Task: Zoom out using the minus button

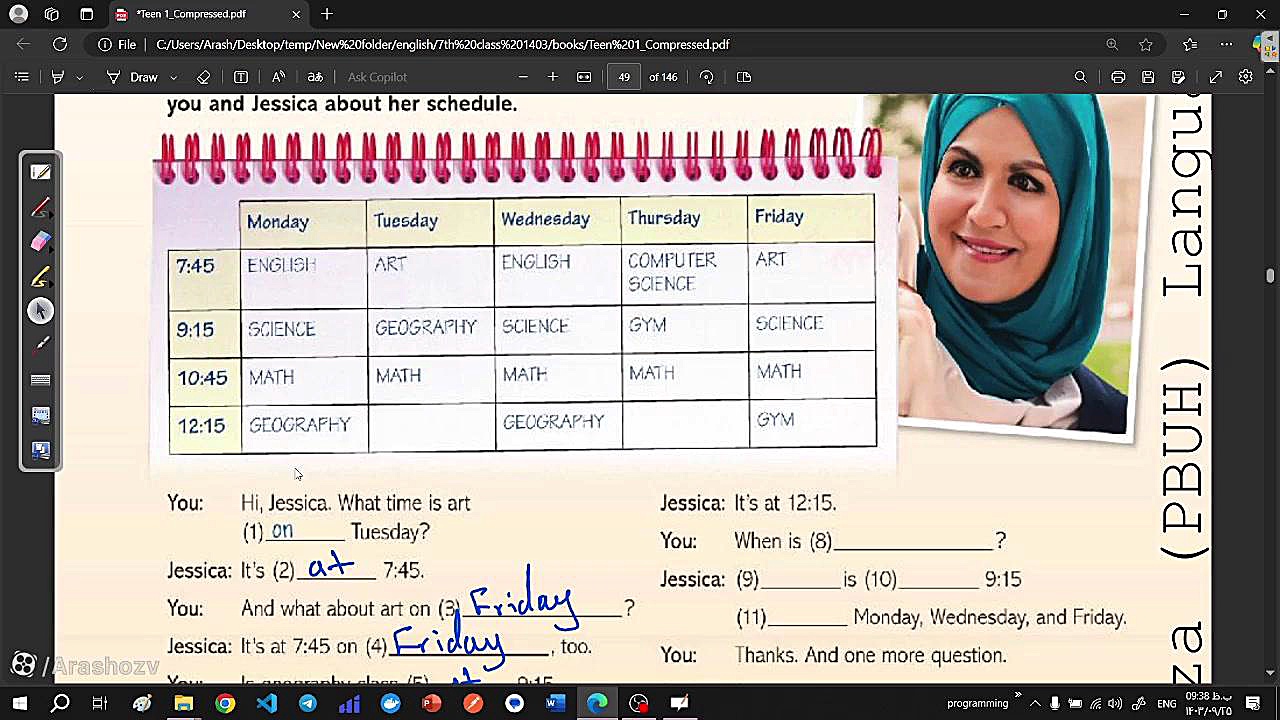Action: tap(523, 77)
